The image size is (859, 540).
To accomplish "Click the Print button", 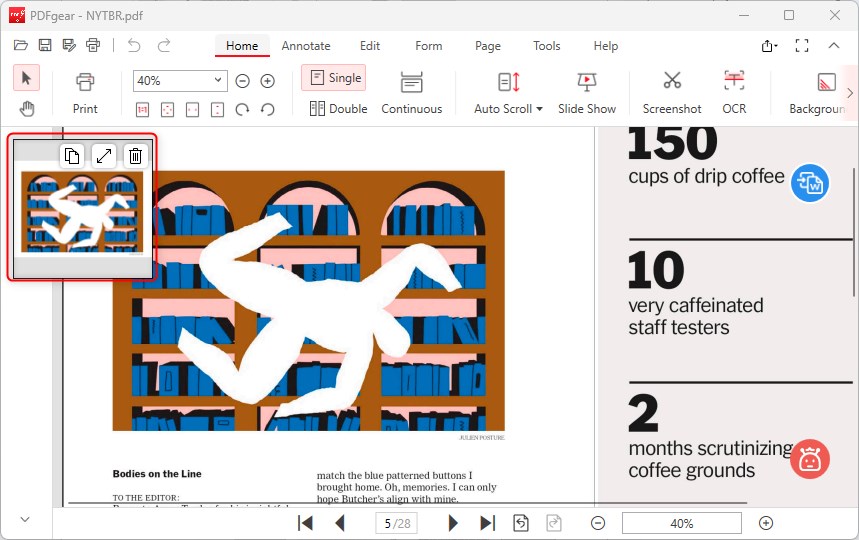I will coord(85,92).
